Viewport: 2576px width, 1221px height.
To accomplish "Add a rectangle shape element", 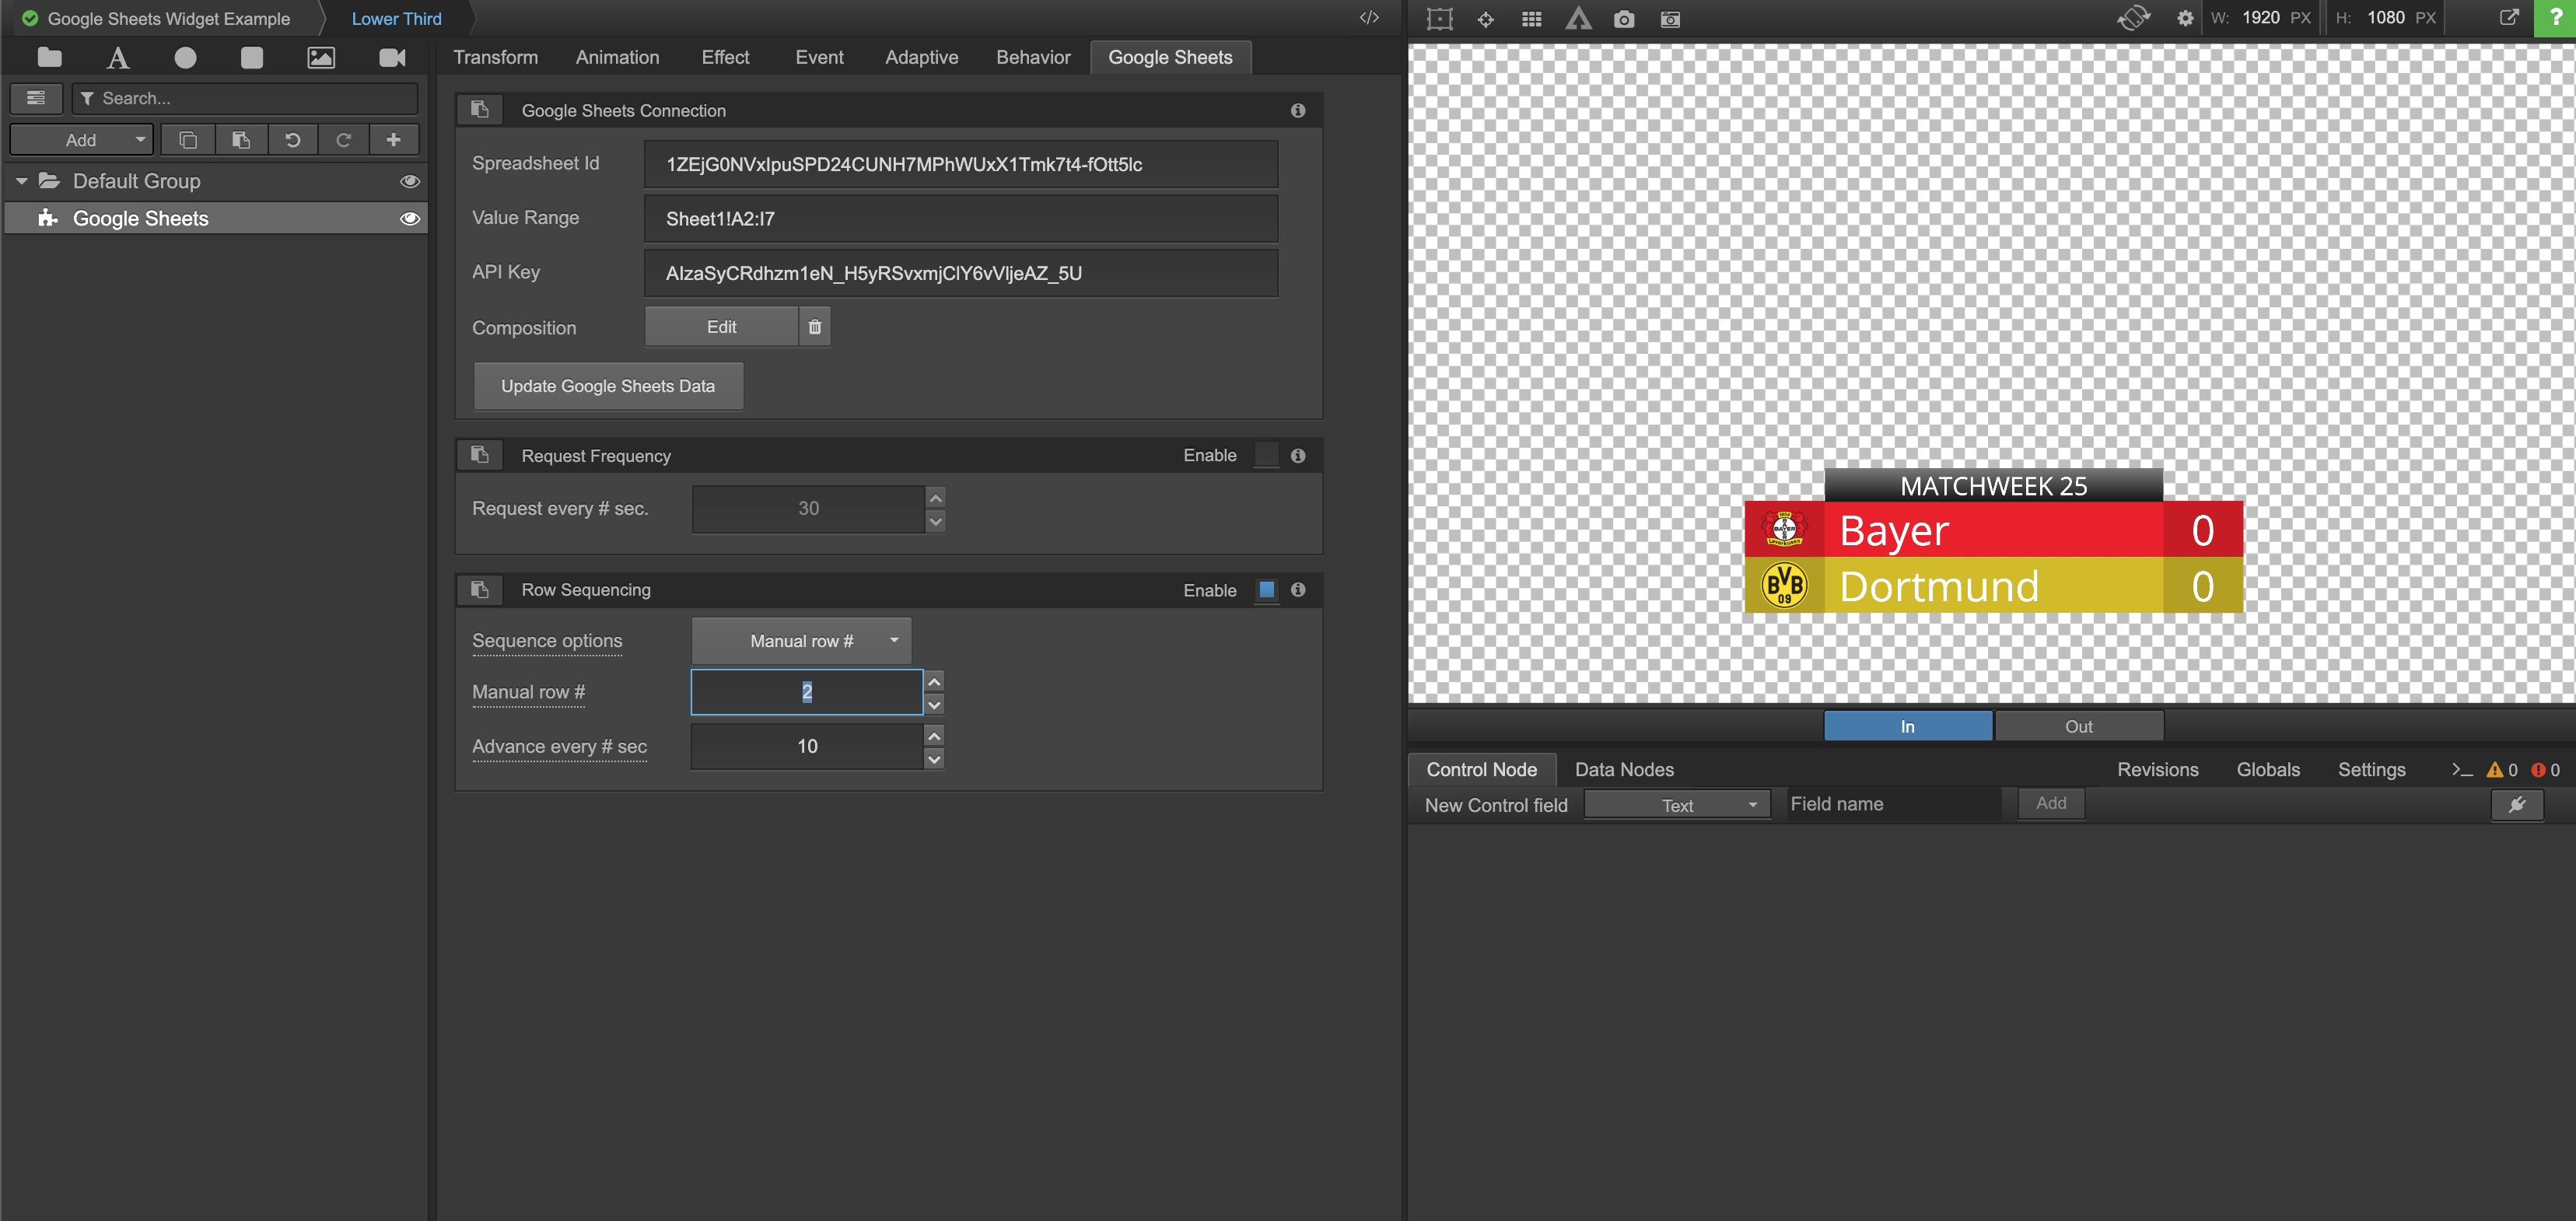I will pyautogui.click(x=252, y=57).
